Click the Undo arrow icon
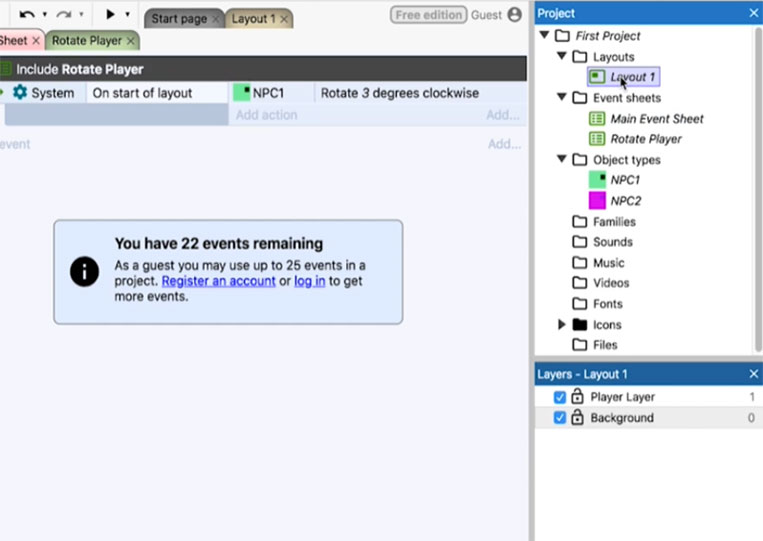 tap(27, 15)
